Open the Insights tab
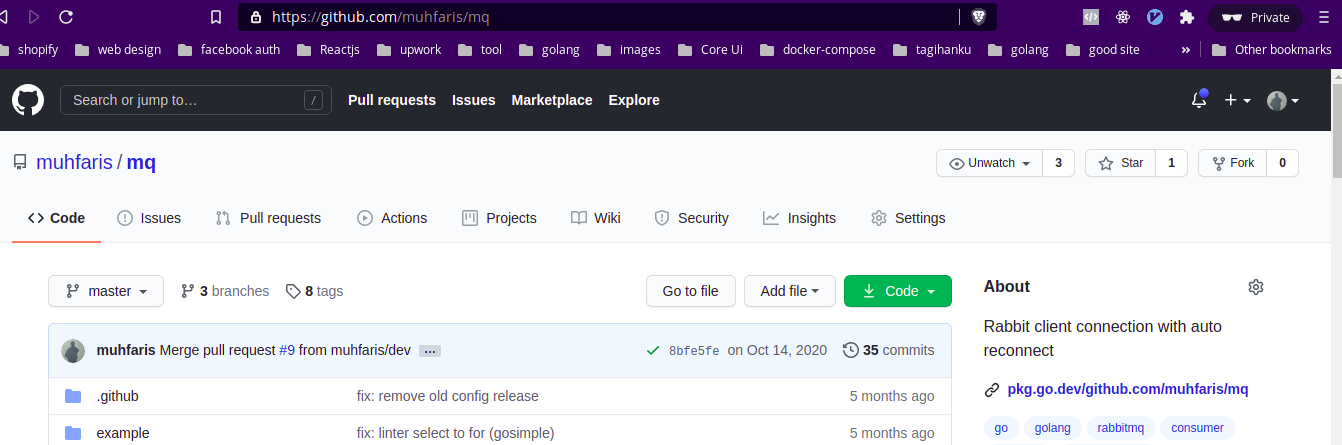 tap(799, 218)
